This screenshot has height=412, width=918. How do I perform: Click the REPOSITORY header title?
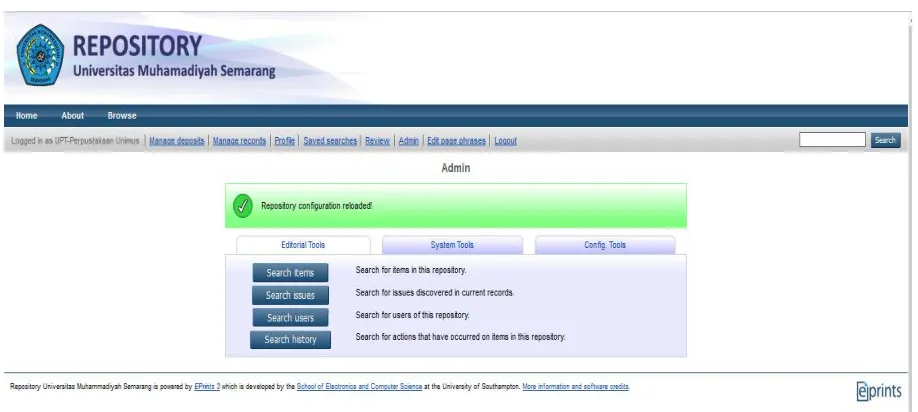click(138, 46)
